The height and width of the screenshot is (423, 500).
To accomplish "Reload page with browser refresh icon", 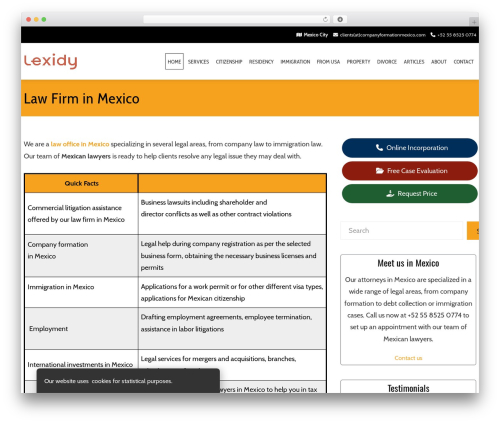I will pos(325,19).
